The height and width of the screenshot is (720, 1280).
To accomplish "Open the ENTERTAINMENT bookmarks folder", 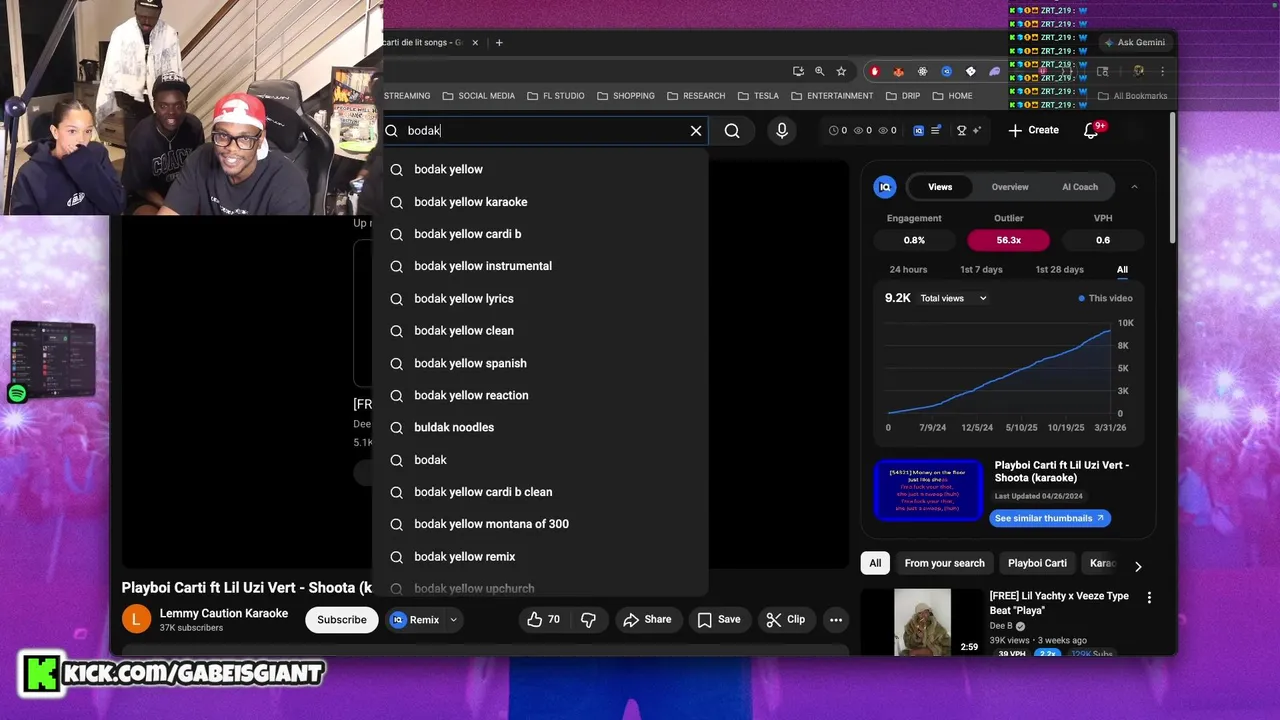I will 832,96.
